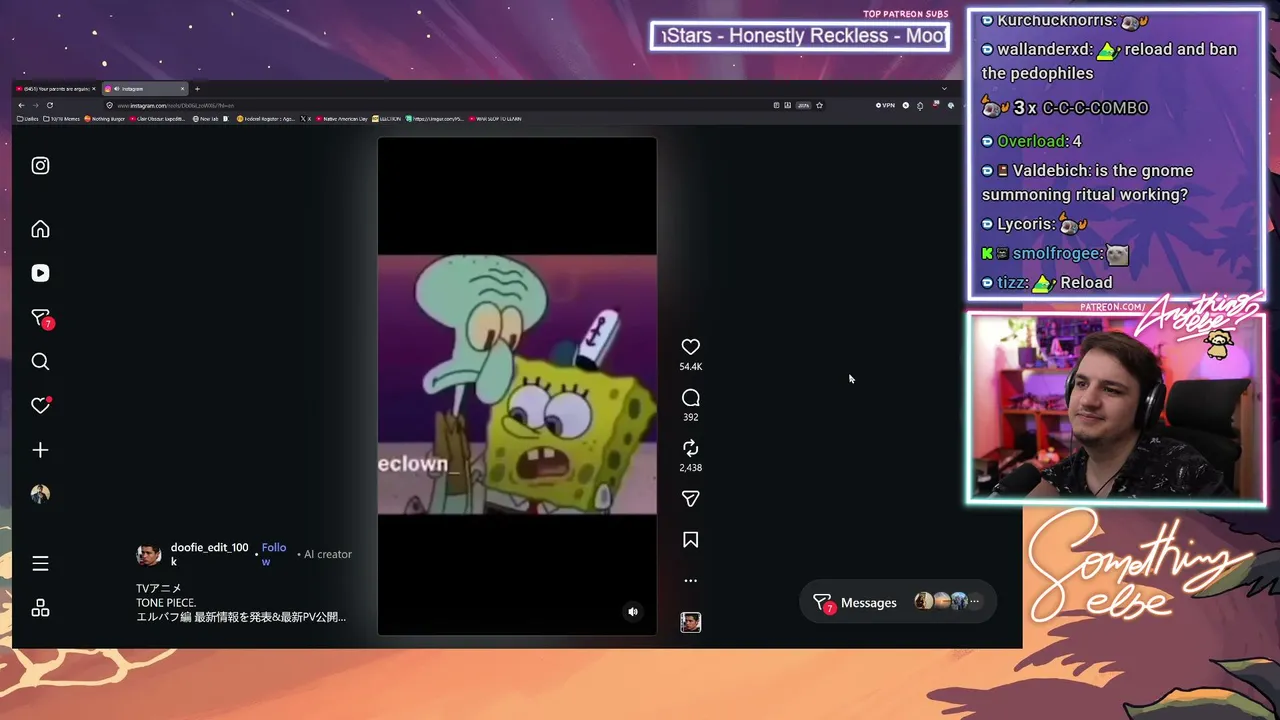
Task: Click the AI creator label
Action: click(x=327, y=554)
